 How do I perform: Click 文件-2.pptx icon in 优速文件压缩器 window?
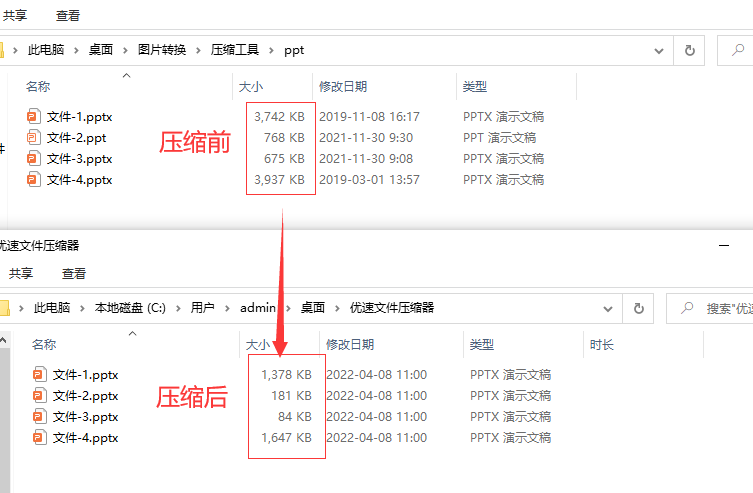click(40, 396)
